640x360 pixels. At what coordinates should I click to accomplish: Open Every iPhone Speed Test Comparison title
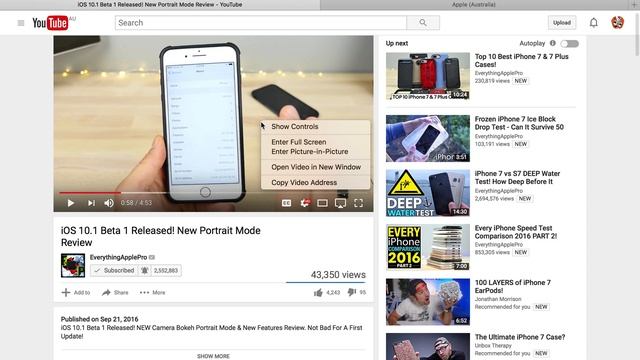[516, 232]
